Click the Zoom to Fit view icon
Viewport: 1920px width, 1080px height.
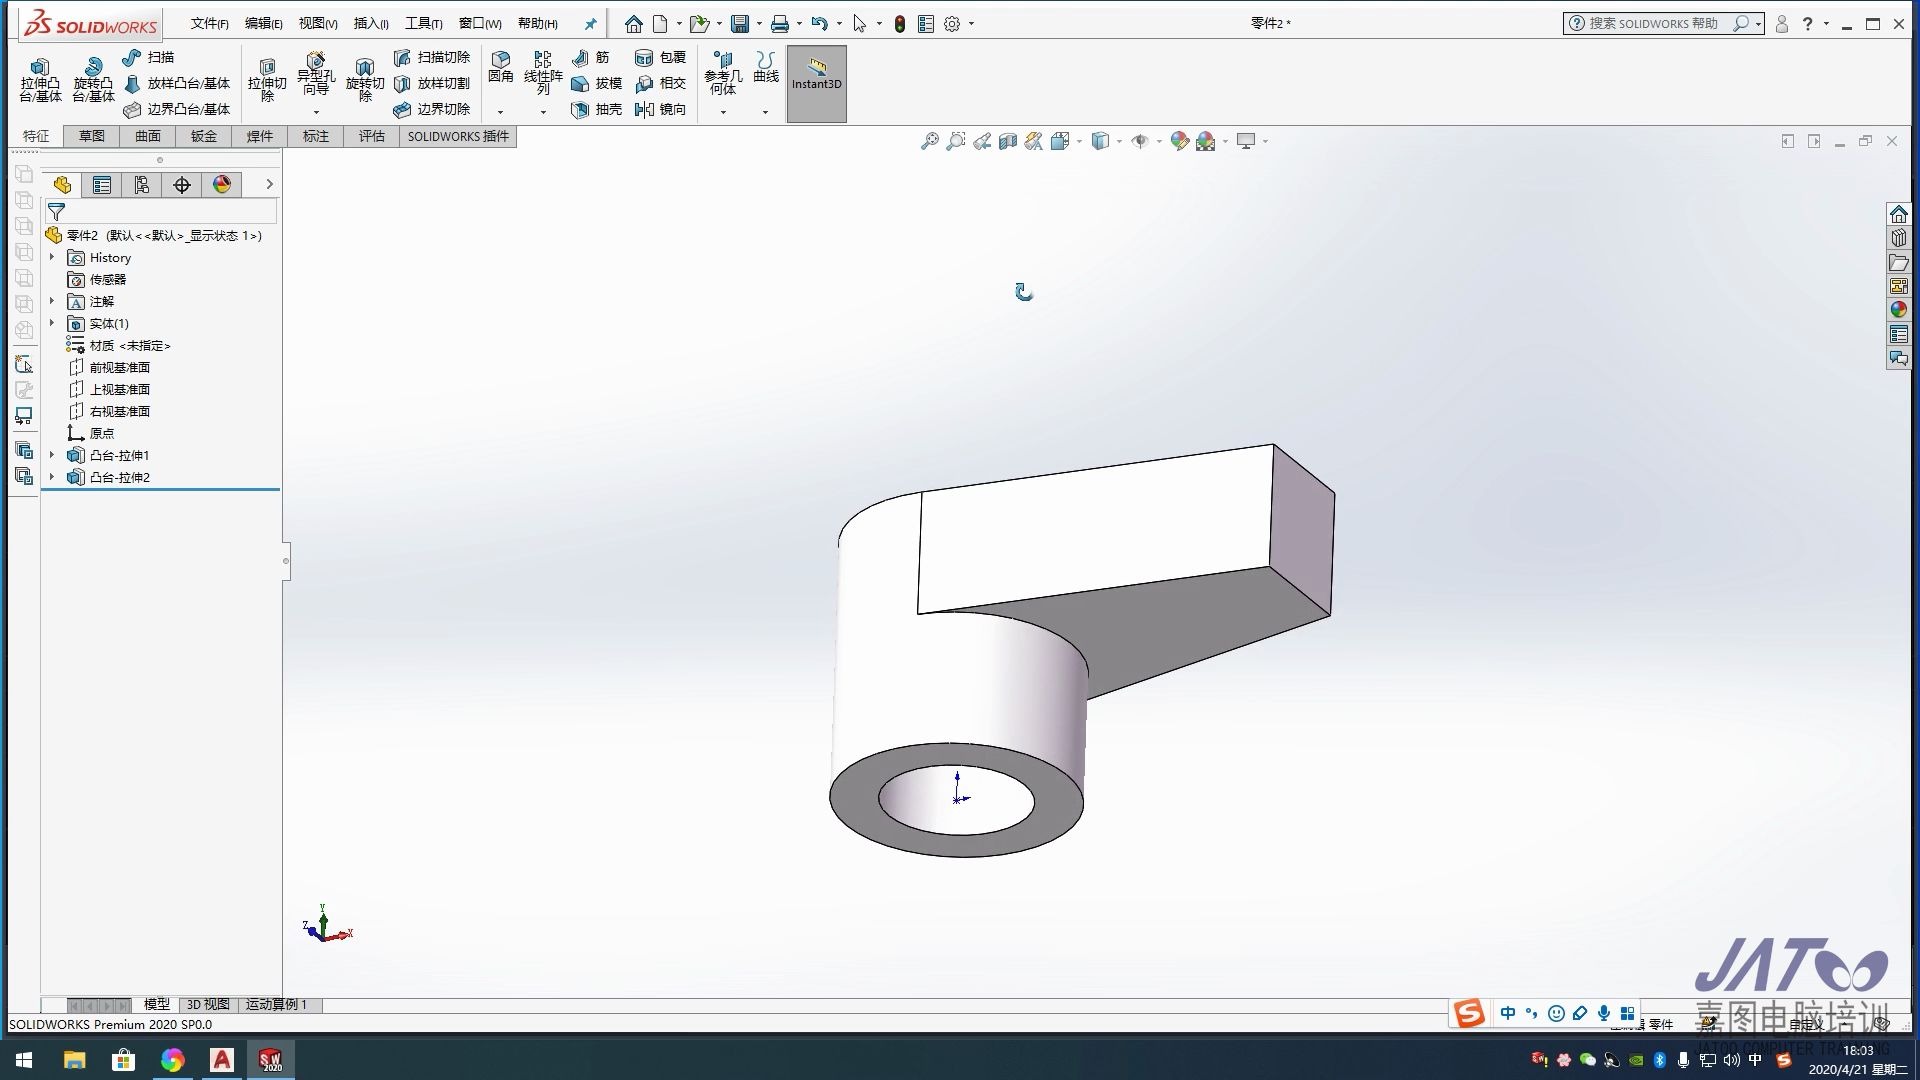tap(929, 142)
